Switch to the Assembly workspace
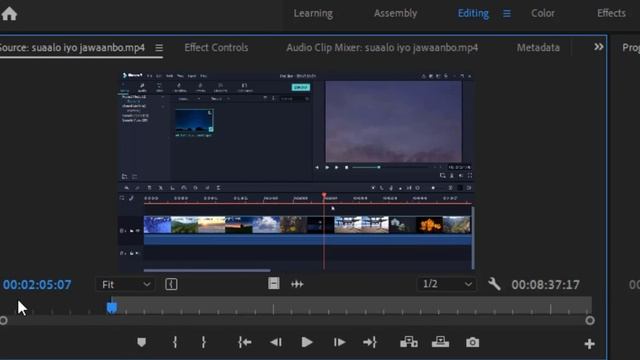640x360 pixels. point(395,13)
